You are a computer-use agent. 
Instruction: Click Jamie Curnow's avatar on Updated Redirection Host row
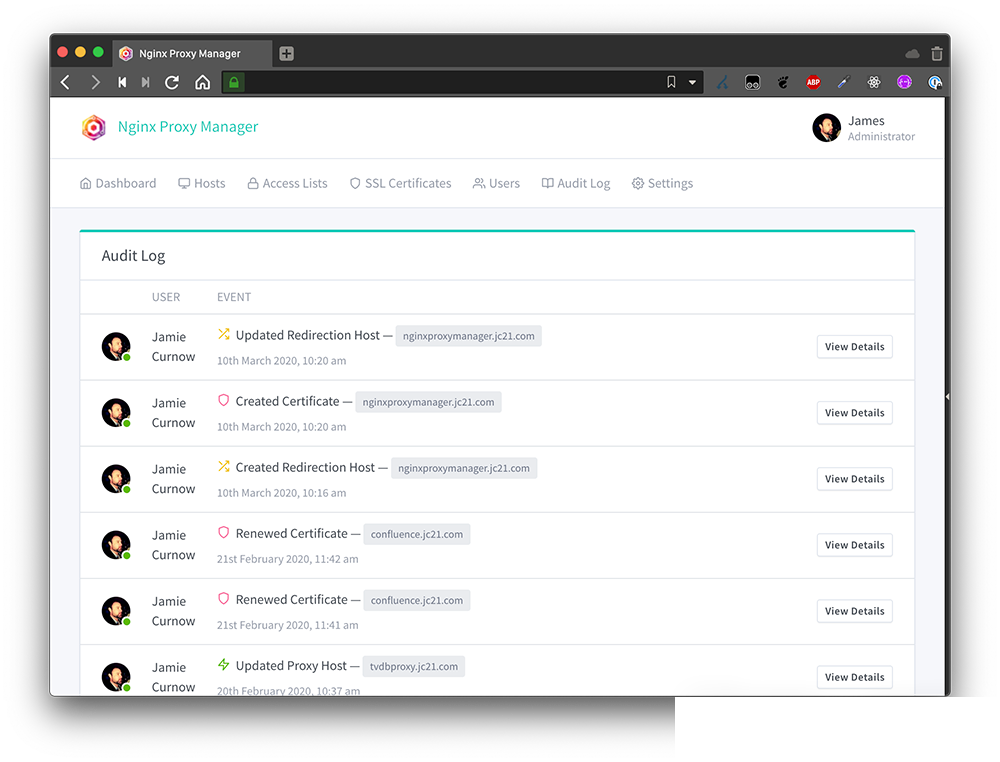[116, 347]
